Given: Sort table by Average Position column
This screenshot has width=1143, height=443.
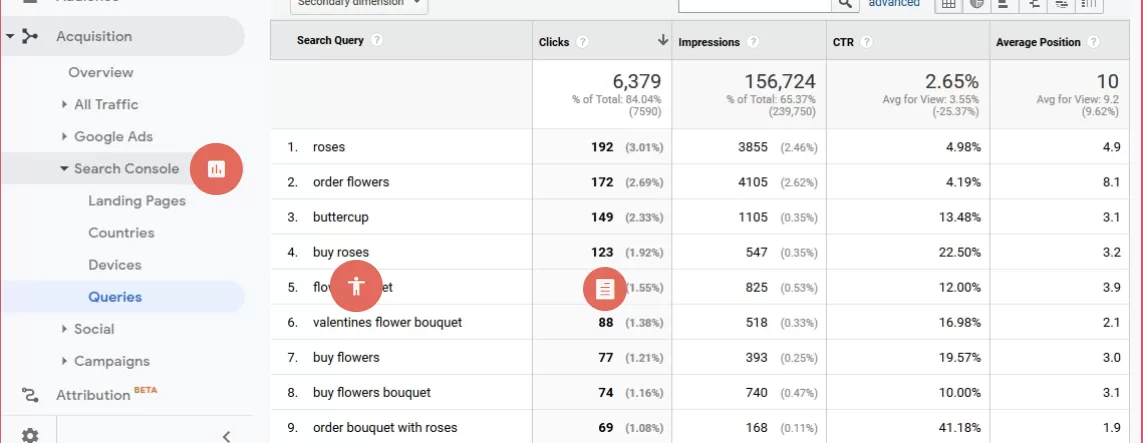Looking at the screenshot, I should pyautogui.click(x=1038, y=42).
